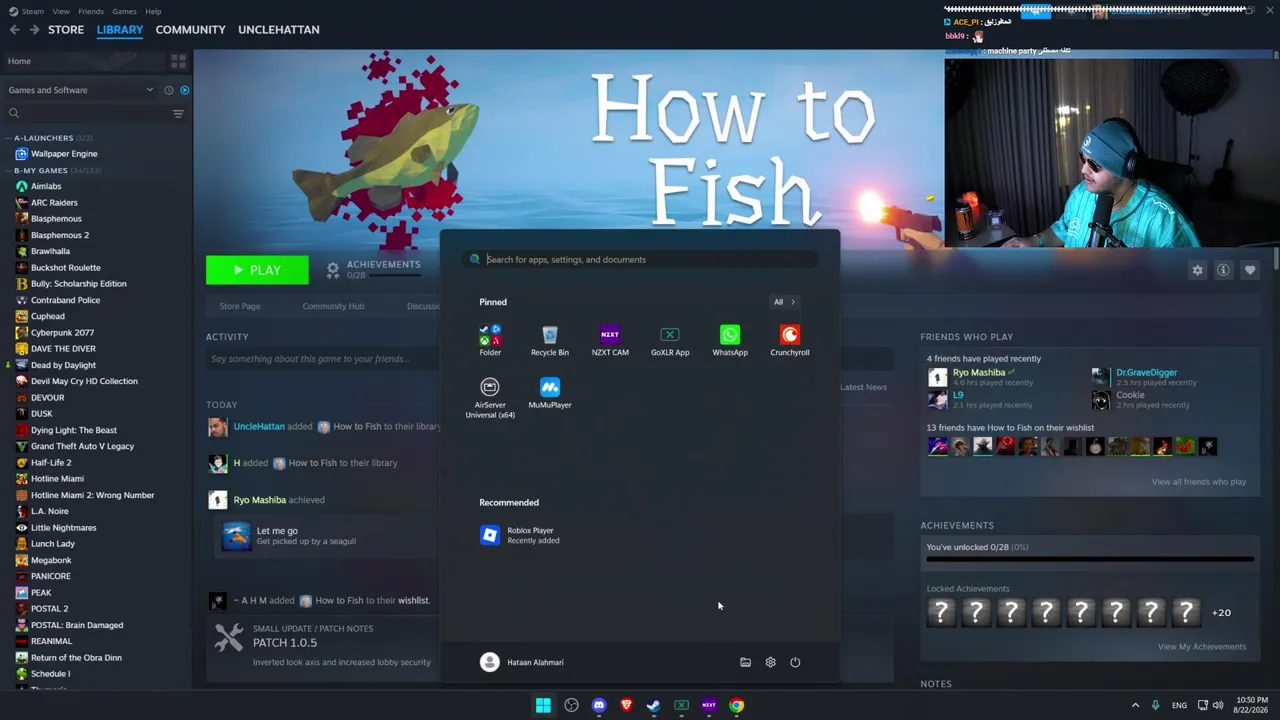Image resolution: width=1280 pixels, height=720 pixels.
Task: Switch library to grid collections view
Action: tap(179, 61)
